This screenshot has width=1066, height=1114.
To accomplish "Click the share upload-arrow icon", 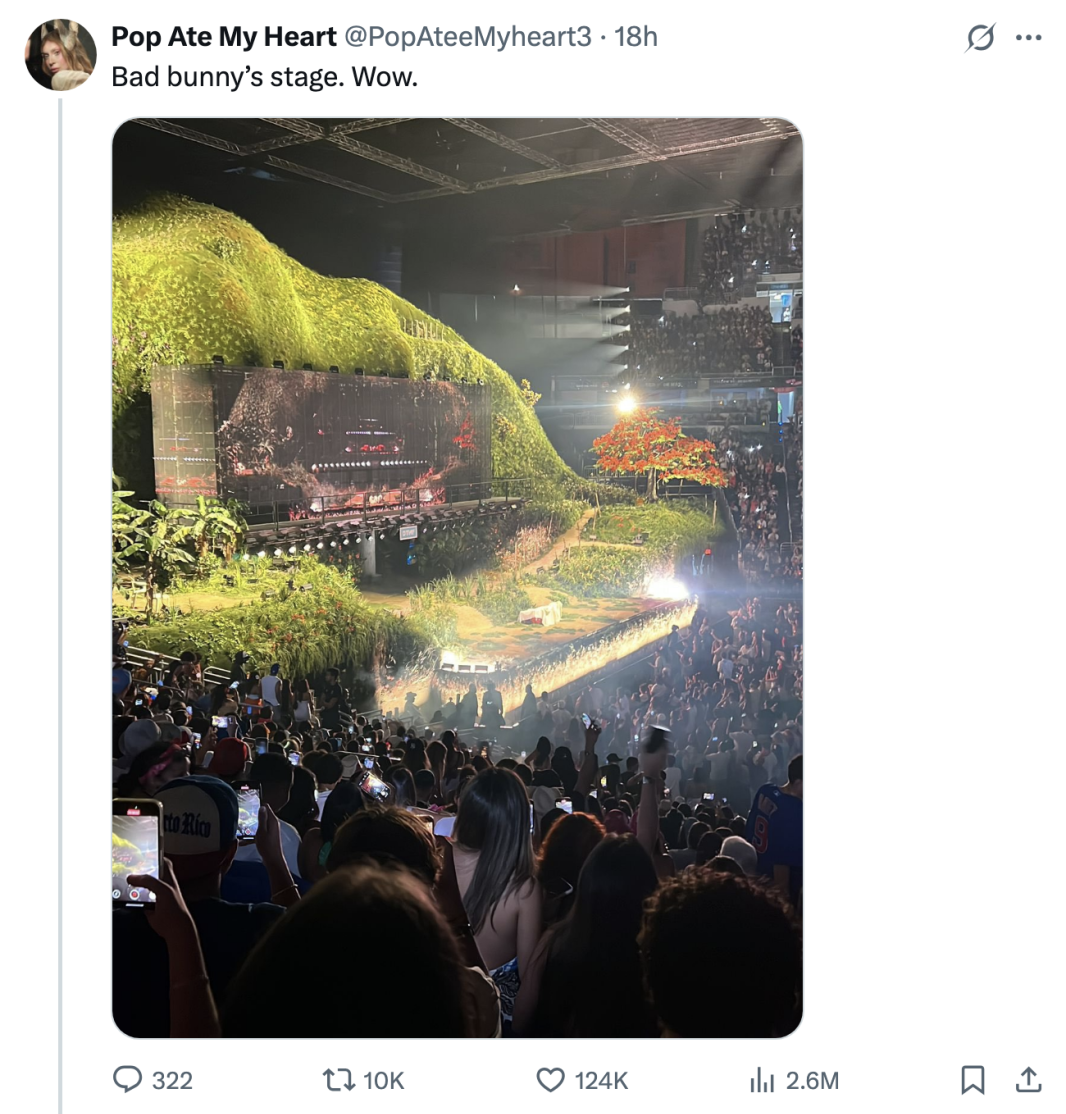I will coord(1028,1079).
